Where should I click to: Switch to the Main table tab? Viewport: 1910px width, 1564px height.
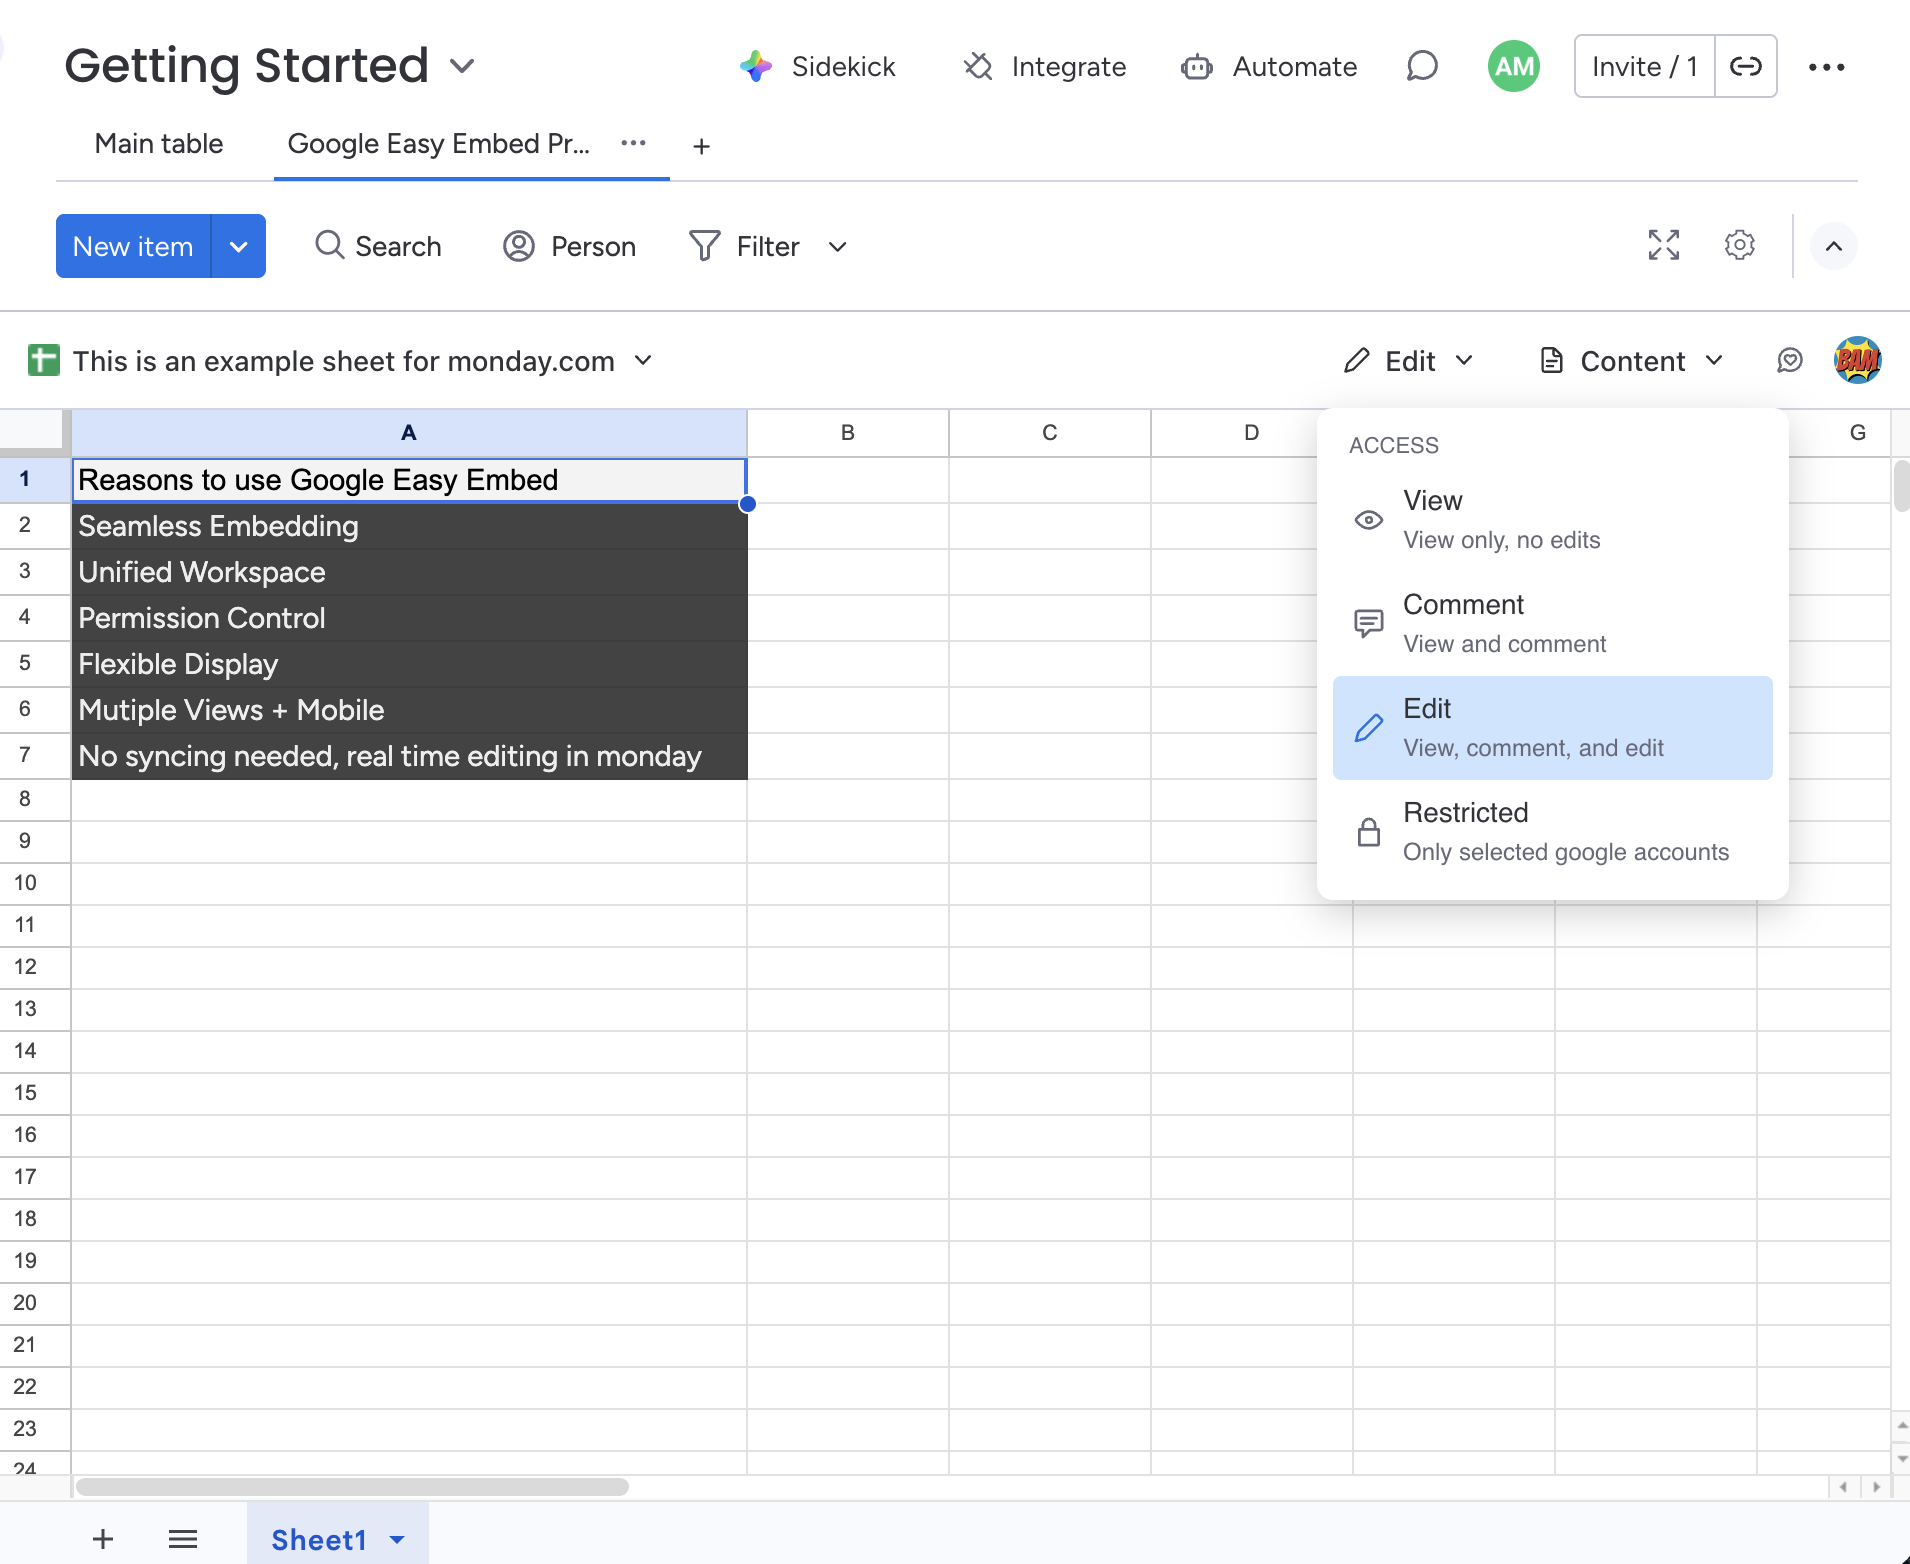click(158, 143)
